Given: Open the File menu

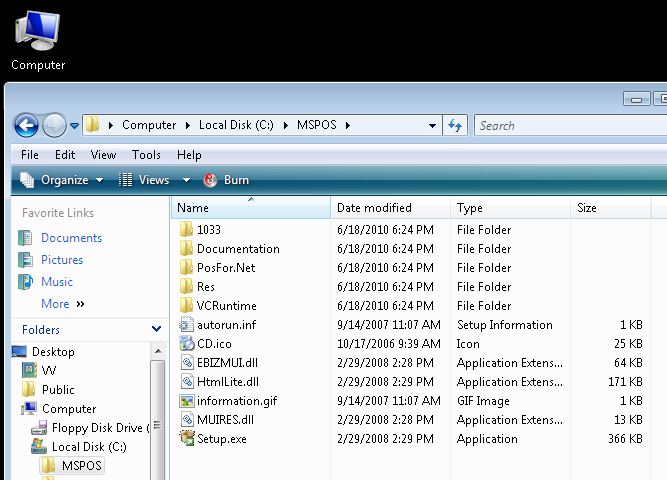Looking at the screenshot, I should pos(30,155).
